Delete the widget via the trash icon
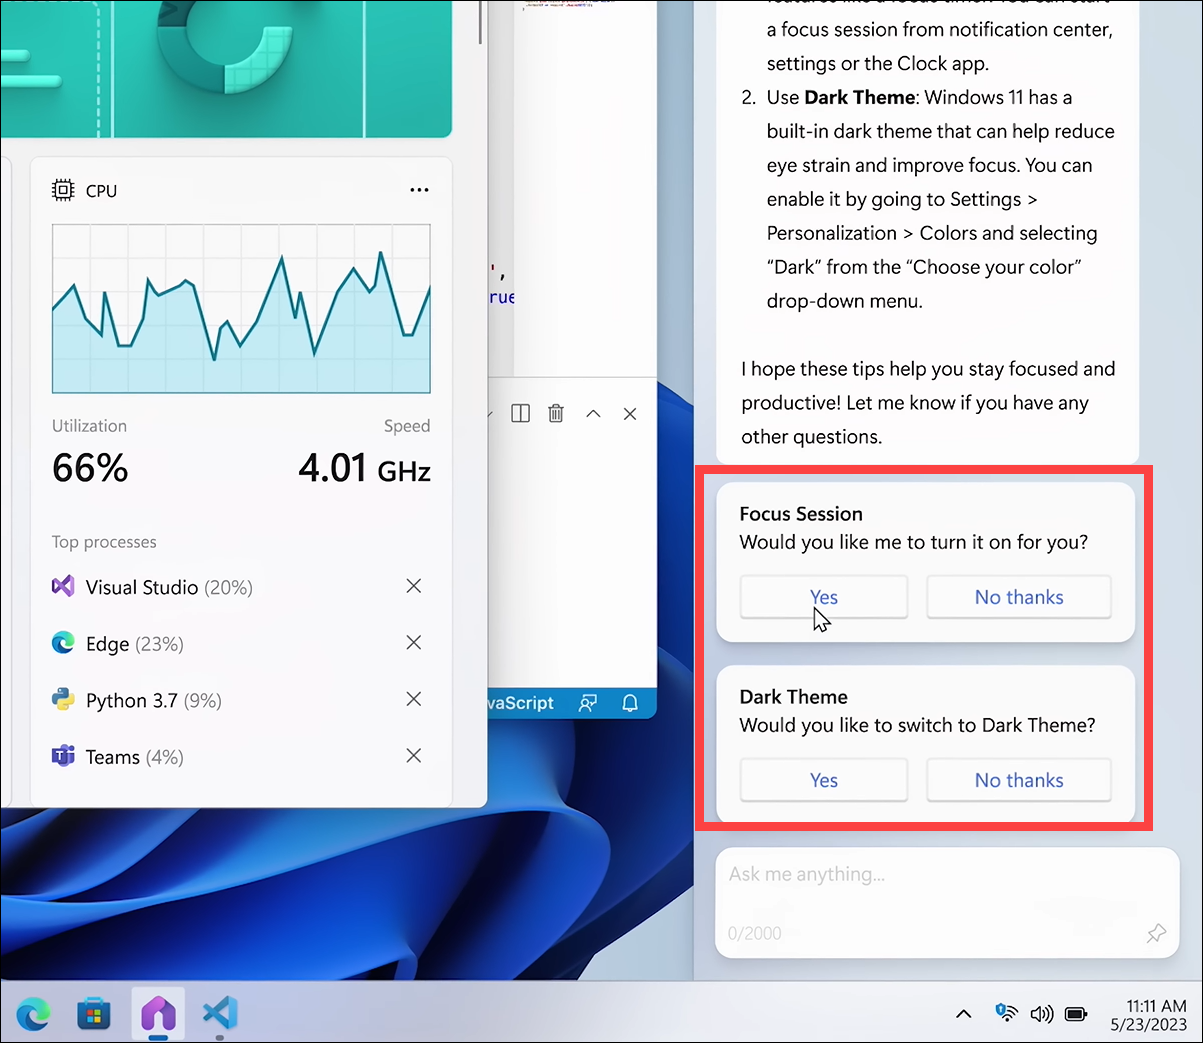The height and width of the screenshot is (1043, 1203). tap(556, 413)
